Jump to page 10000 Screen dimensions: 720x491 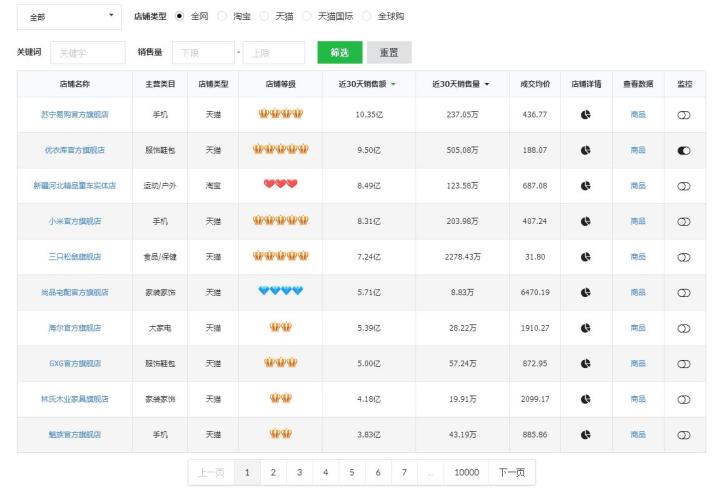tap(466, 472)
